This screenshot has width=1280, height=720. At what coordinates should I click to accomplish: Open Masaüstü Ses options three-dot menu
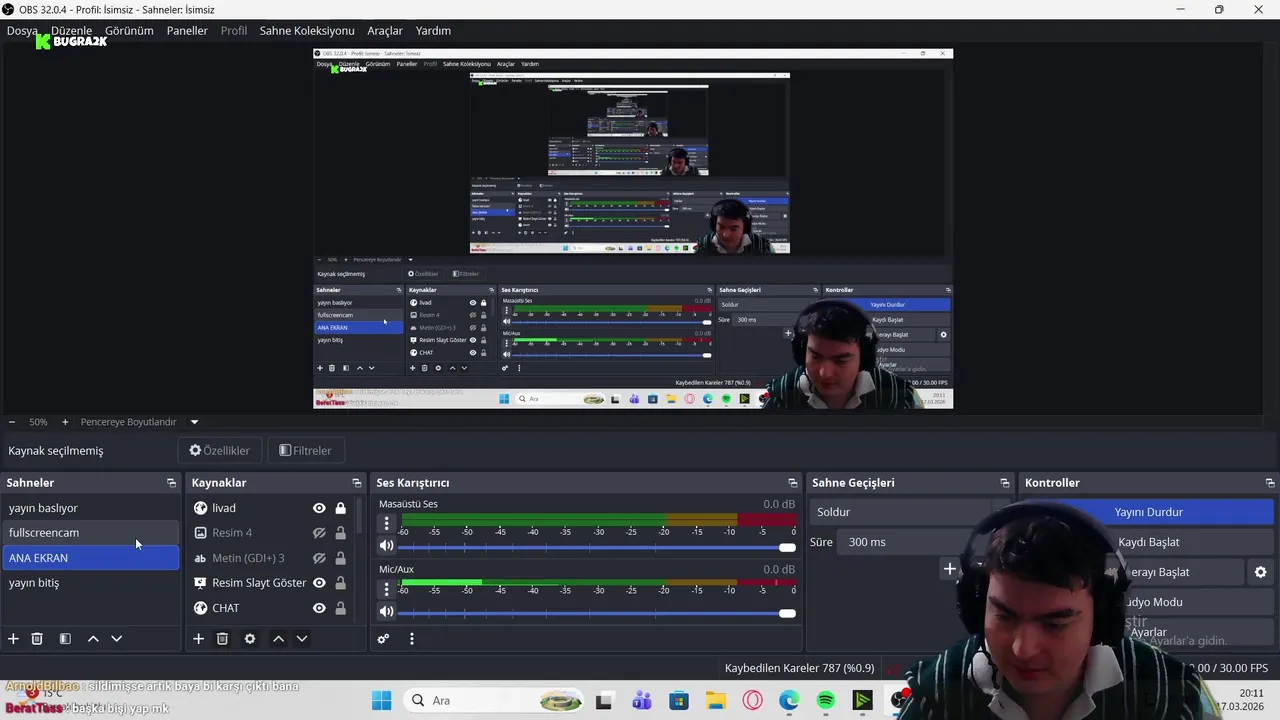coord(386,523)
